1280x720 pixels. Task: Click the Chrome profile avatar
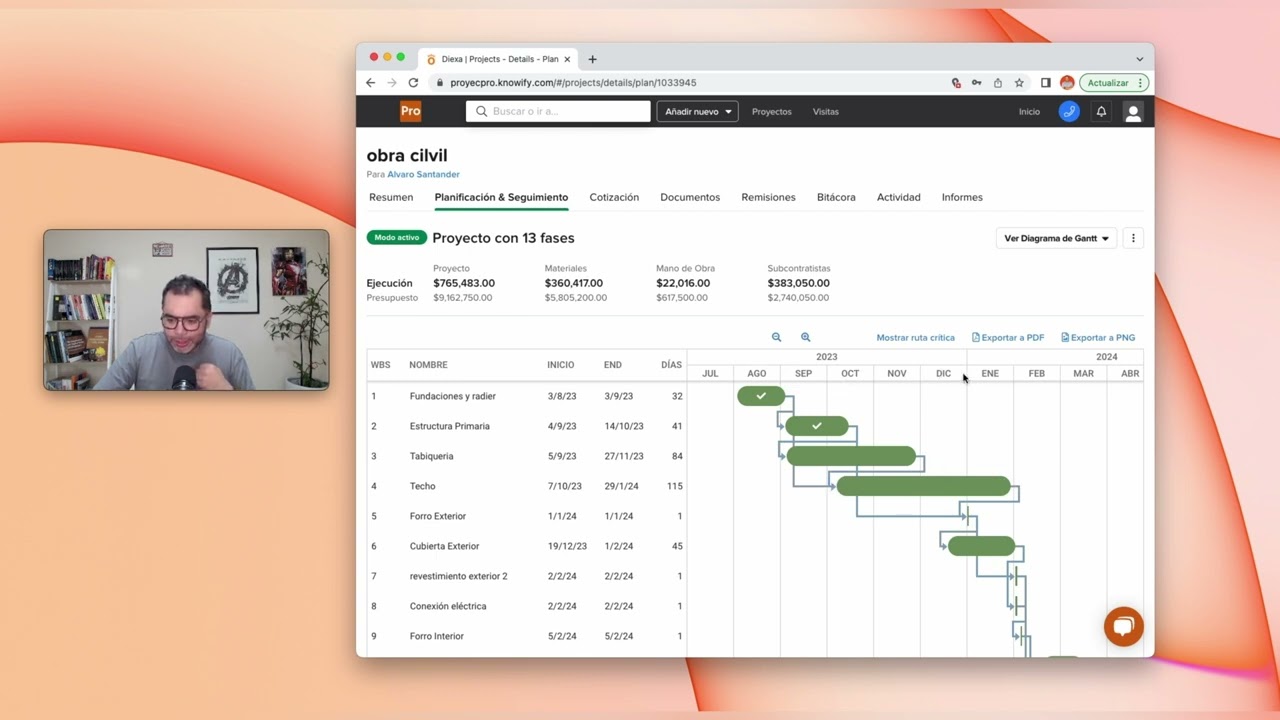1067,83
